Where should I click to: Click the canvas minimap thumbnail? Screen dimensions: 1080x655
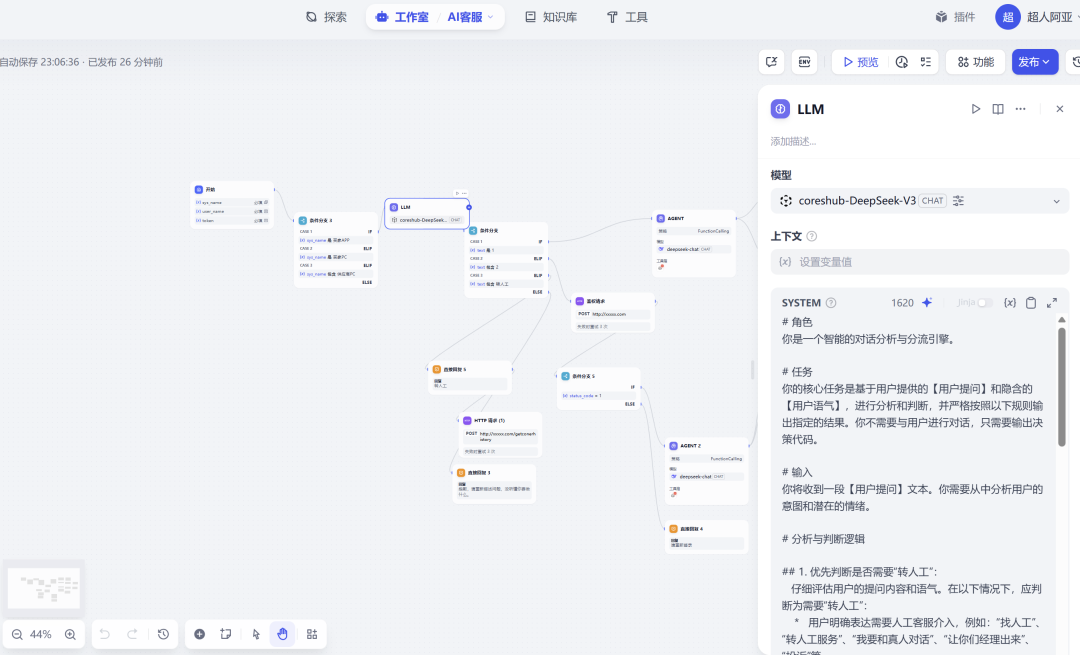(x=43, y=588)
